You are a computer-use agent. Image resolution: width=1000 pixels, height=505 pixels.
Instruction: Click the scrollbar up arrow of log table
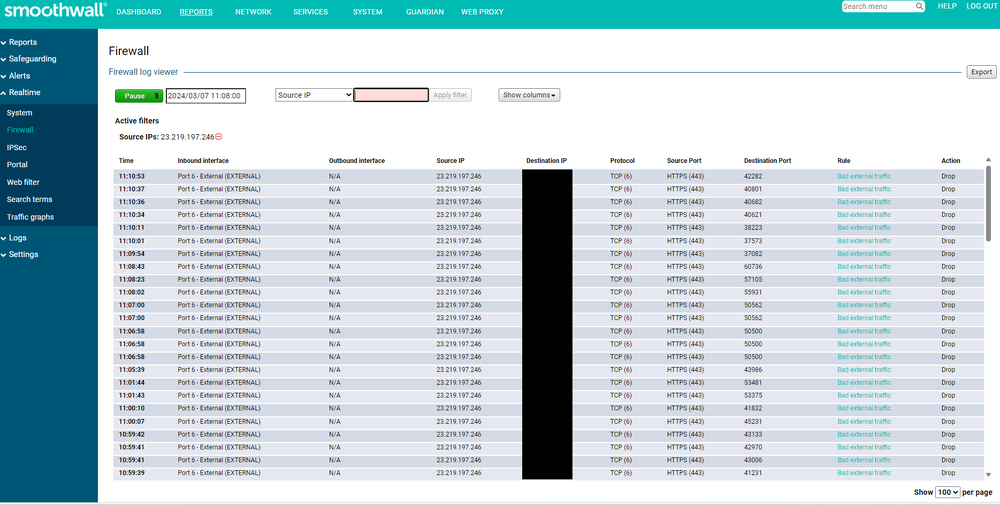(x=989, y=160)
